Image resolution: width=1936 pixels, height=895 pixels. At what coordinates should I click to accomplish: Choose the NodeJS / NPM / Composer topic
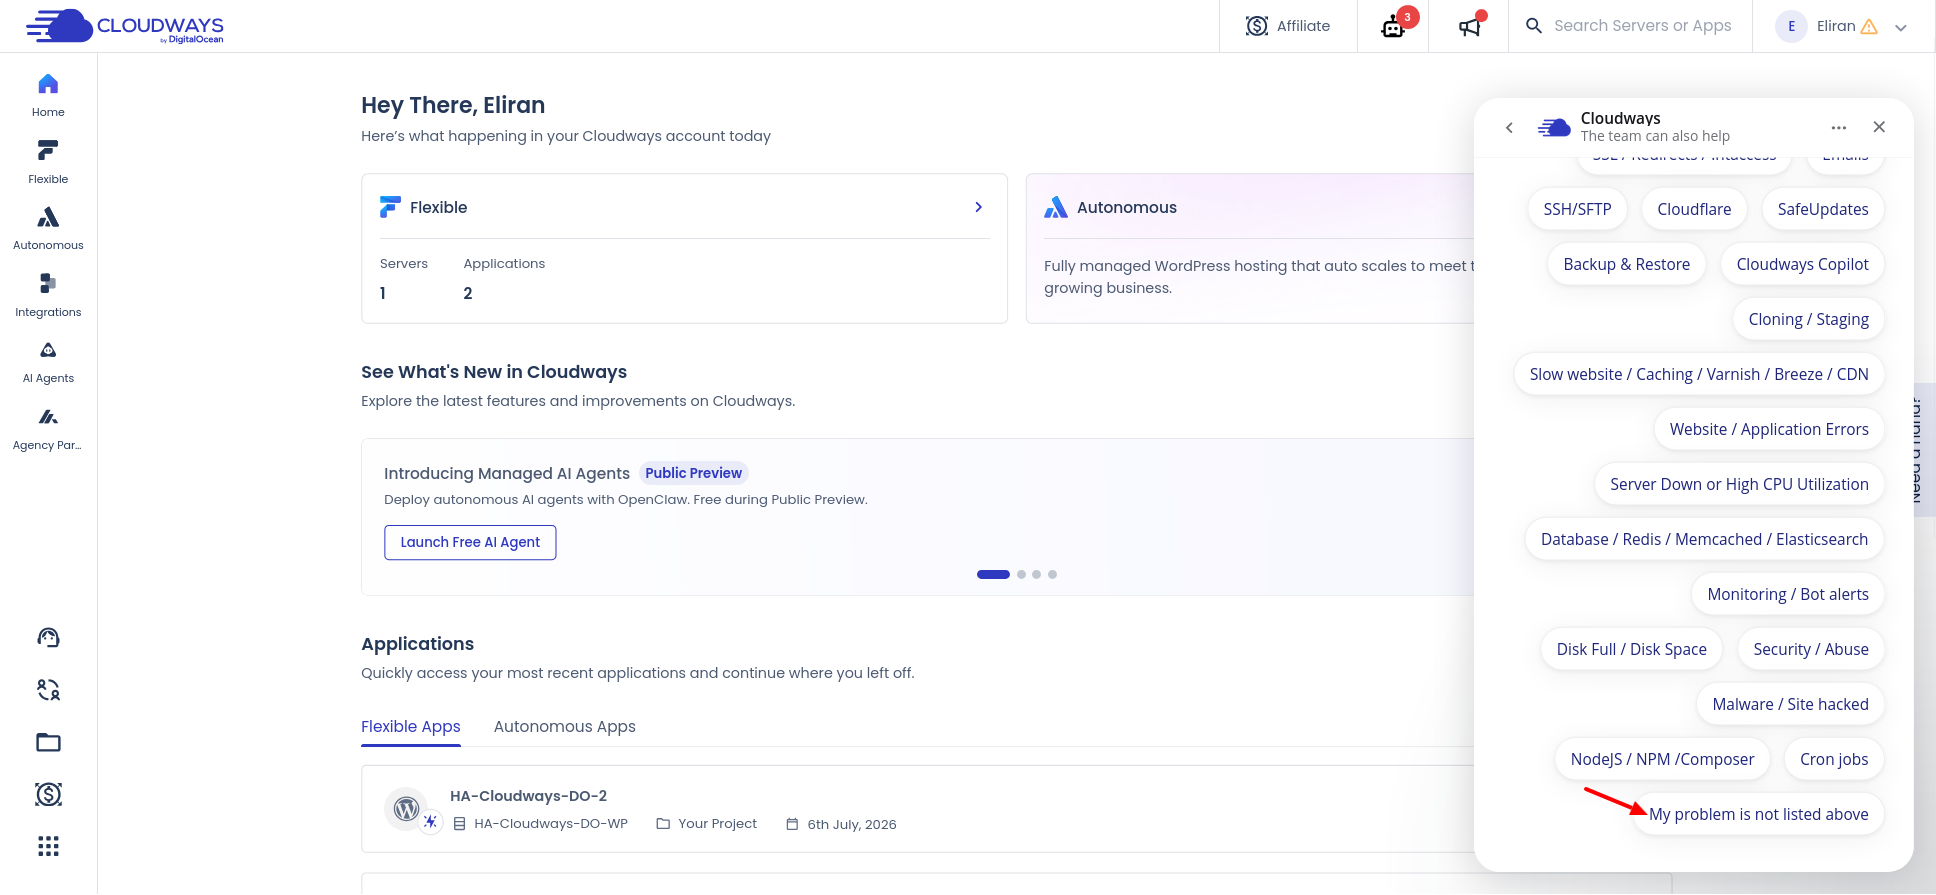click(1662, 759)
